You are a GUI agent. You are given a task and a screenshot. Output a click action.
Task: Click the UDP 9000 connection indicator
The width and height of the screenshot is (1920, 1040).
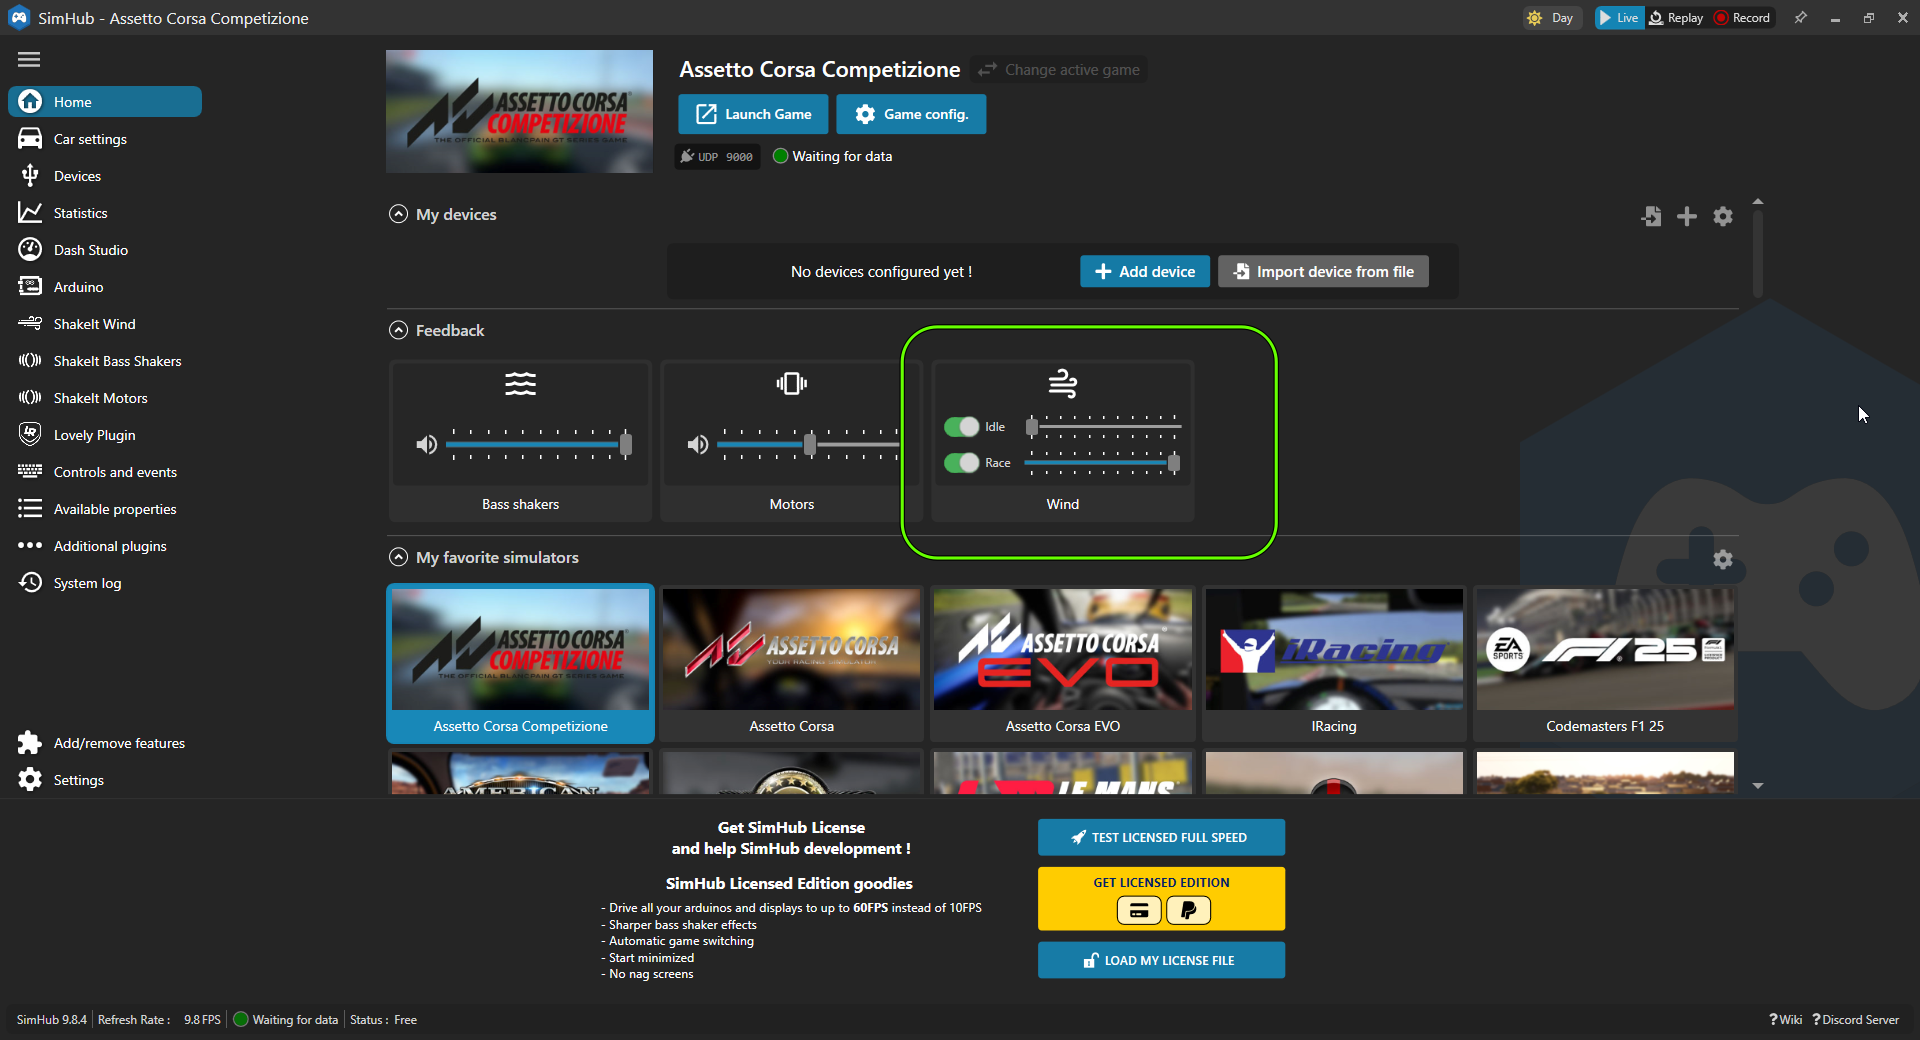717,157
